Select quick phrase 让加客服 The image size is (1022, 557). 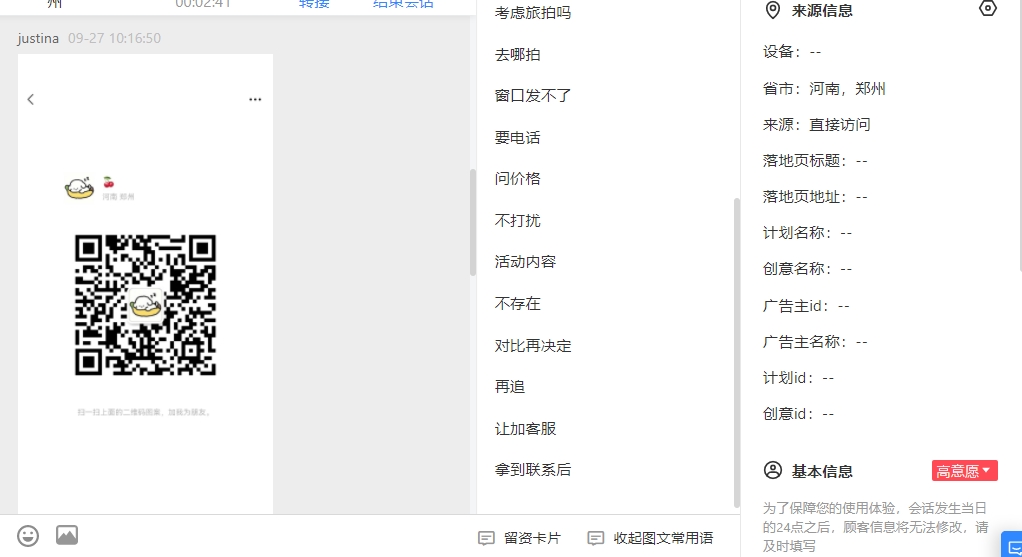coord(525,429)
